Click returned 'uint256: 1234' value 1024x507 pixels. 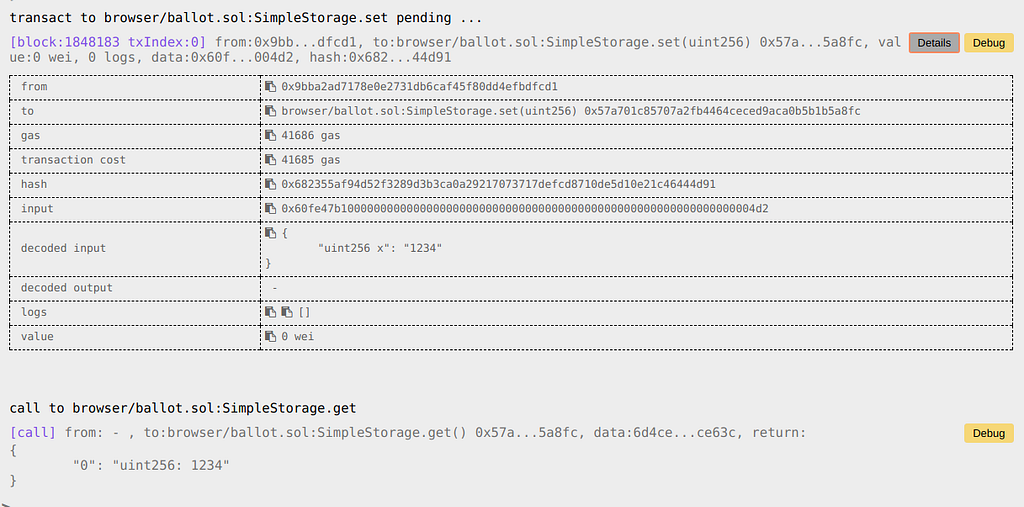point(170,465)
